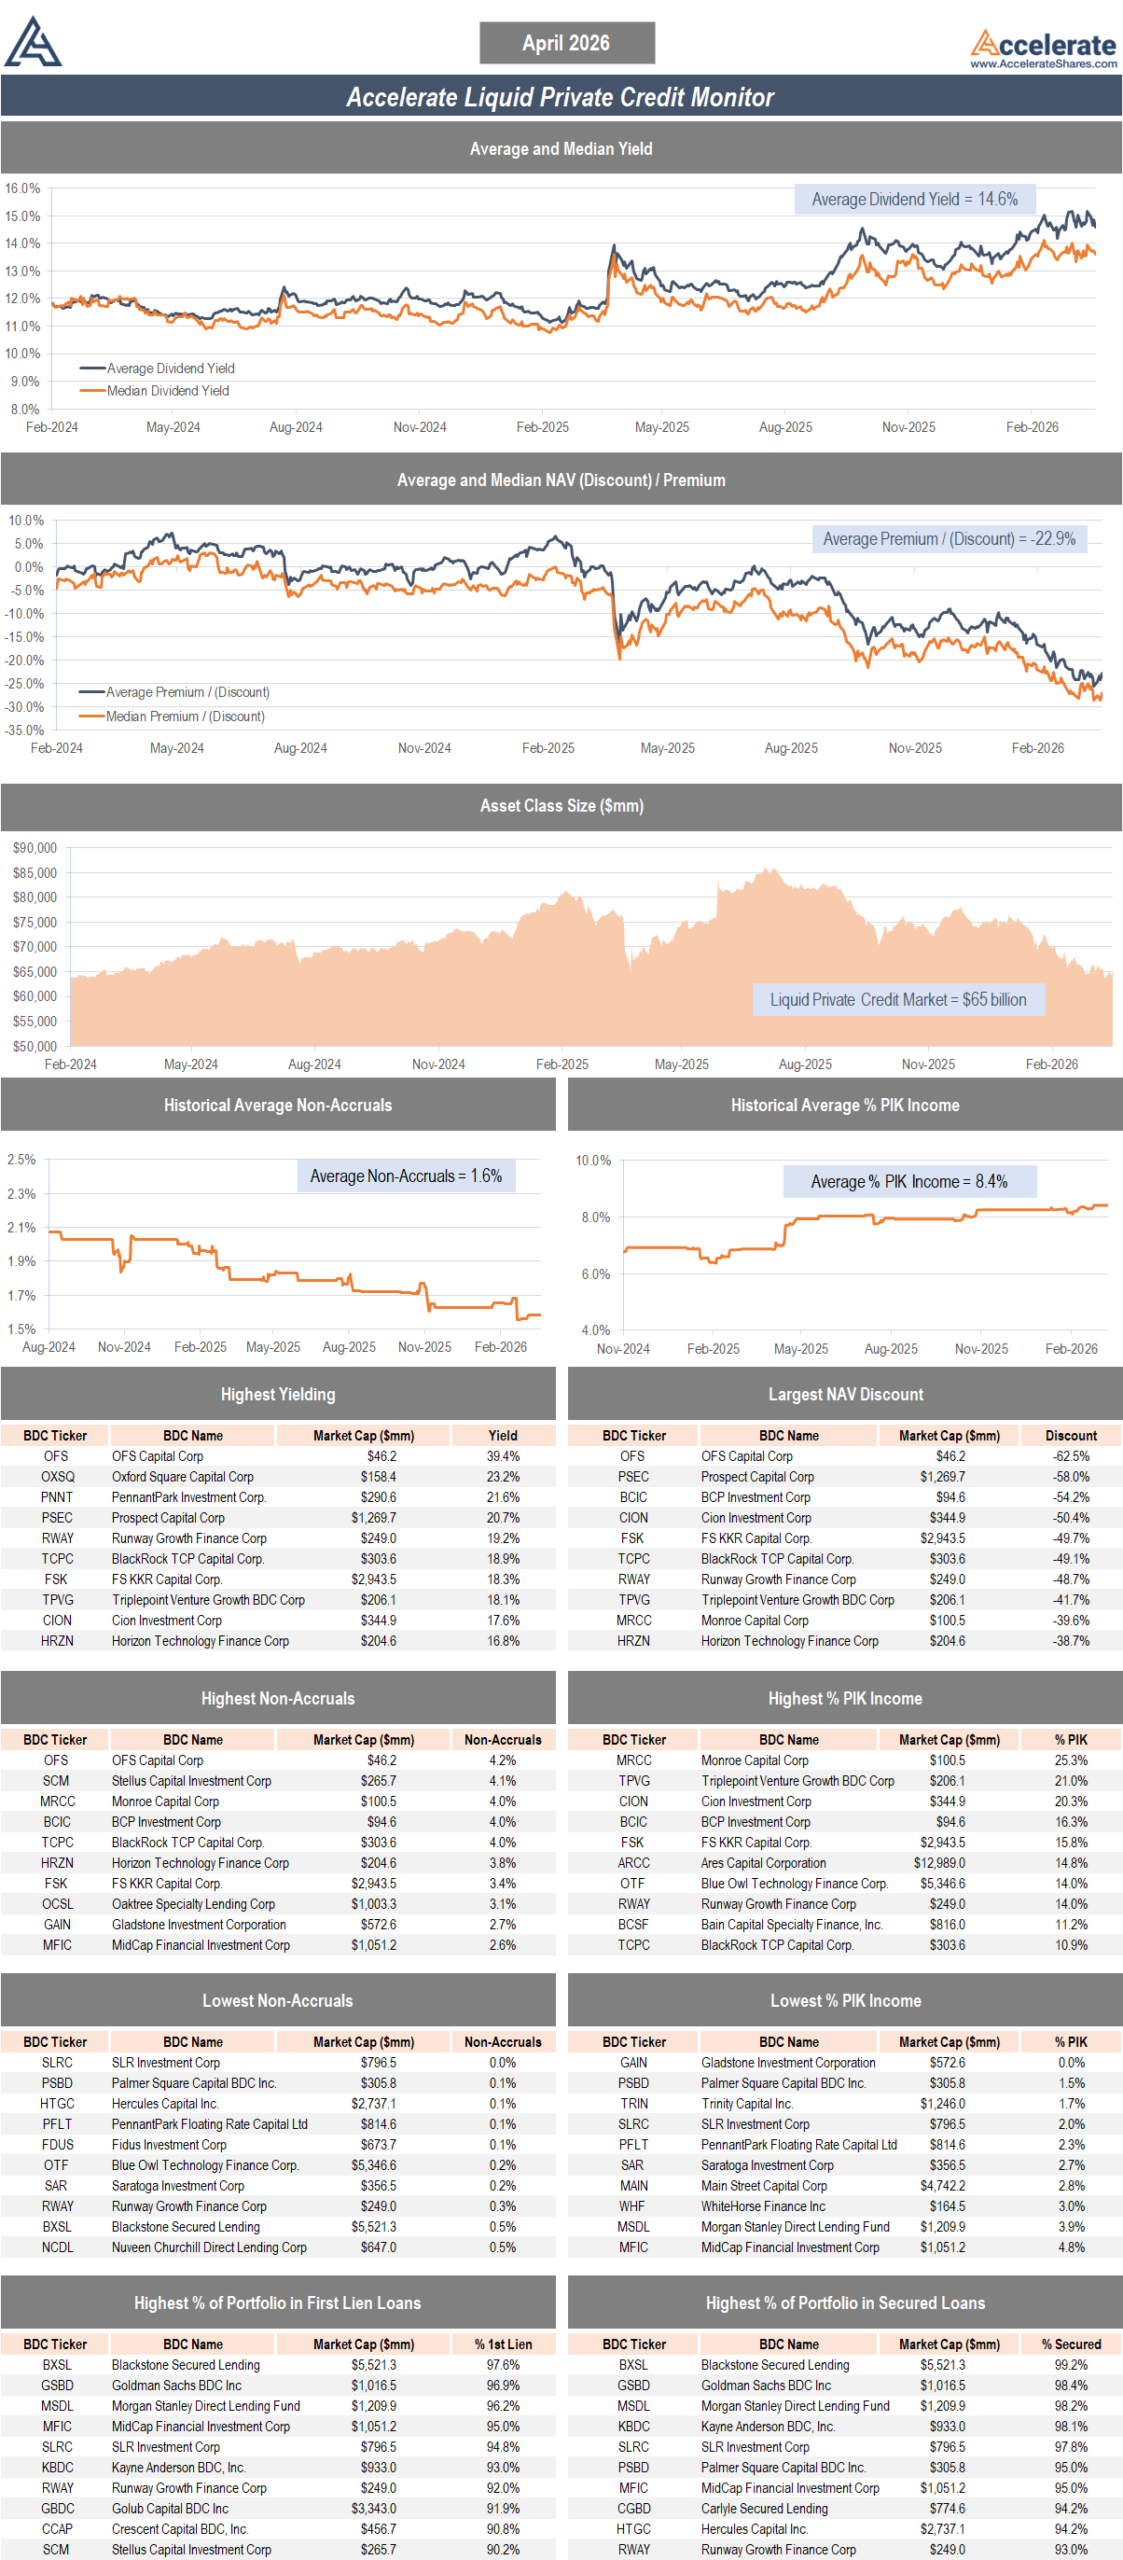Image resolution: width=1123 pixels, height=2560 pixels.
Task: Select the Asset Class Size ($mm) header
Action: coord(561,806)
